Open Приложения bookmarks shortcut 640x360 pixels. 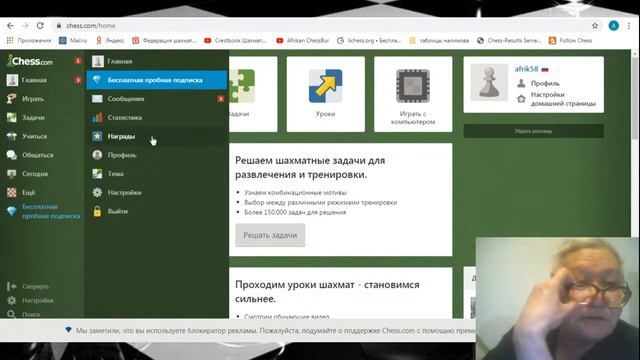click(x=29, y=40)
